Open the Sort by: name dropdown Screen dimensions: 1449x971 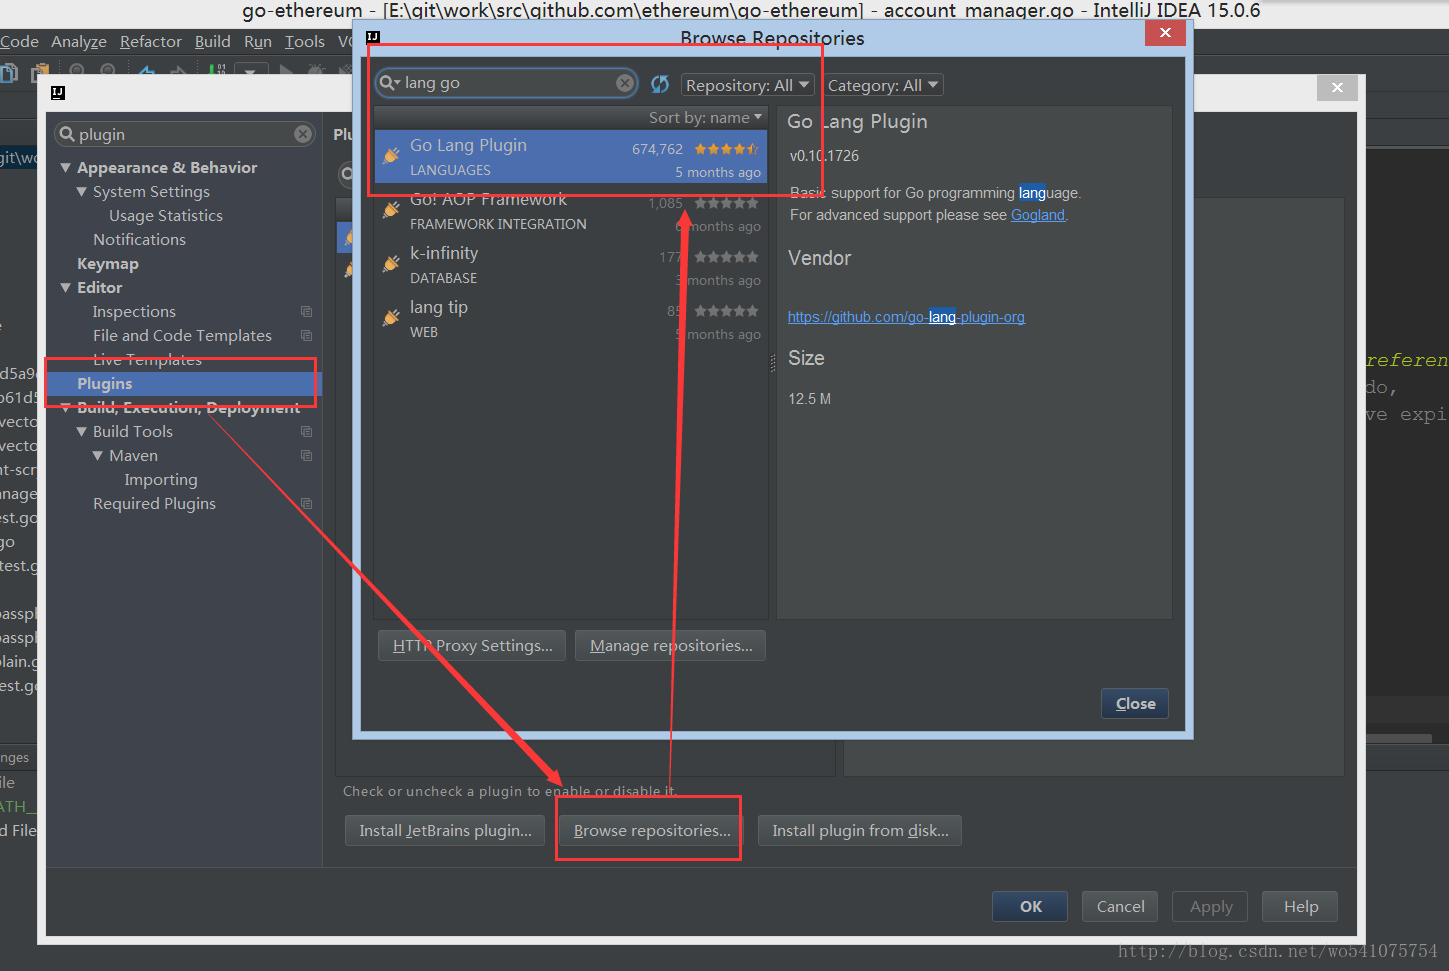(x=705, y=118)
